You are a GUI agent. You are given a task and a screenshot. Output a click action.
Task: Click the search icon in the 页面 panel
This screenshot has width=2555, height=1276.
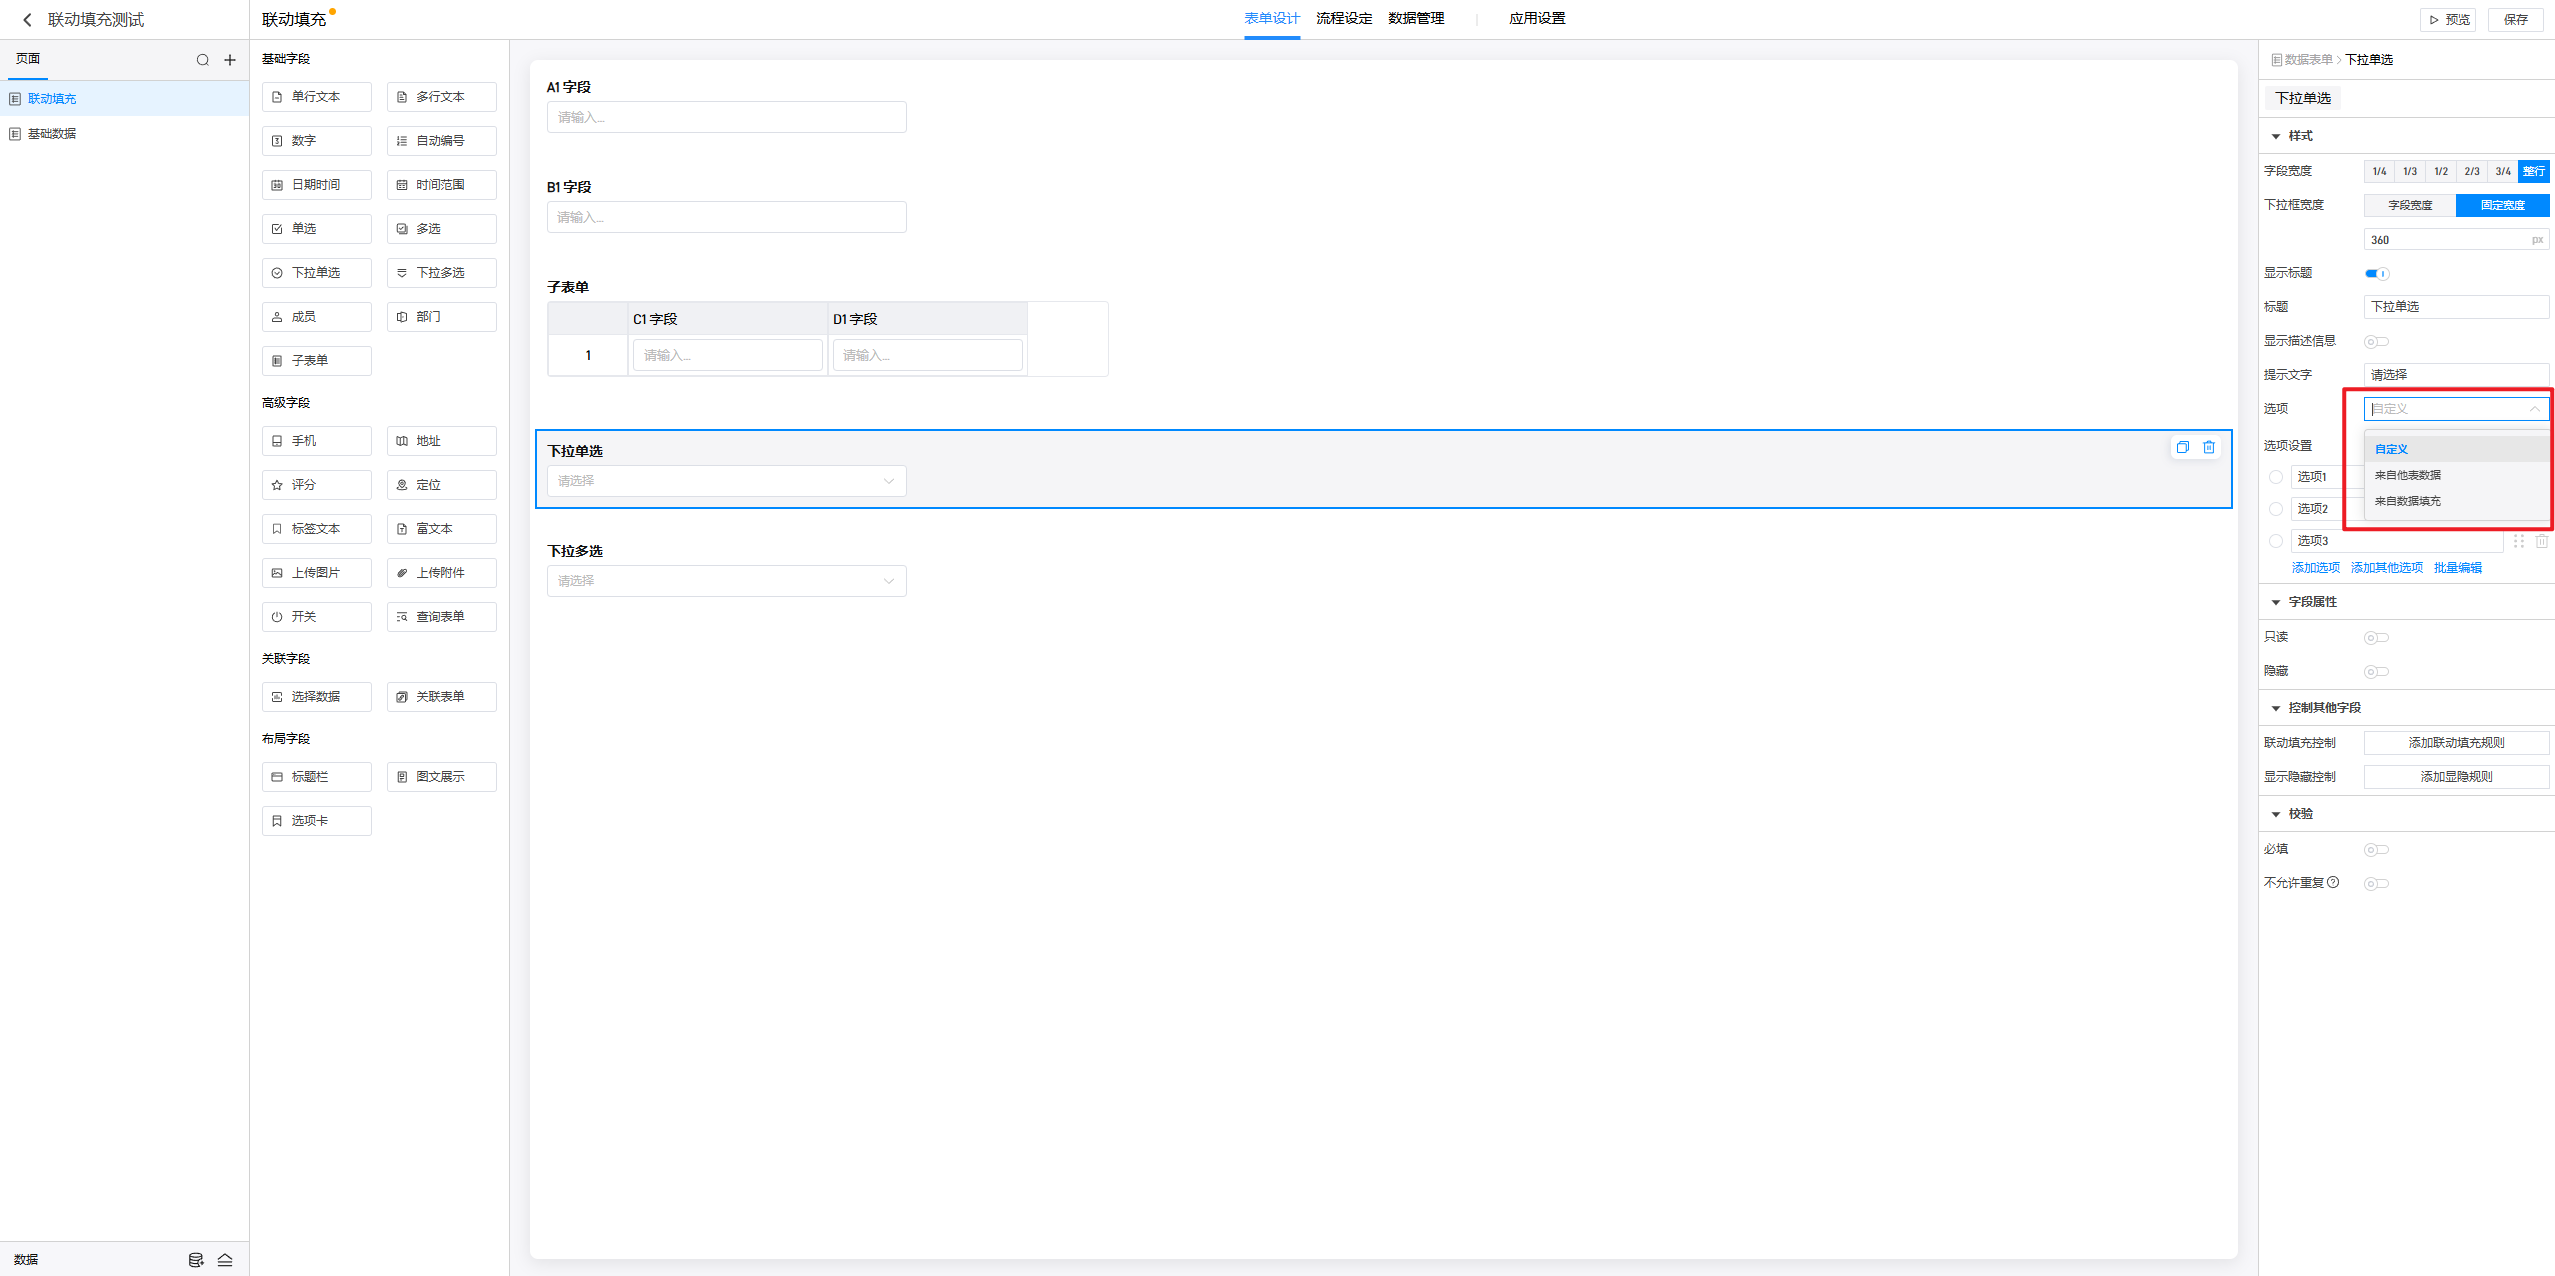(x=203, y=60)
